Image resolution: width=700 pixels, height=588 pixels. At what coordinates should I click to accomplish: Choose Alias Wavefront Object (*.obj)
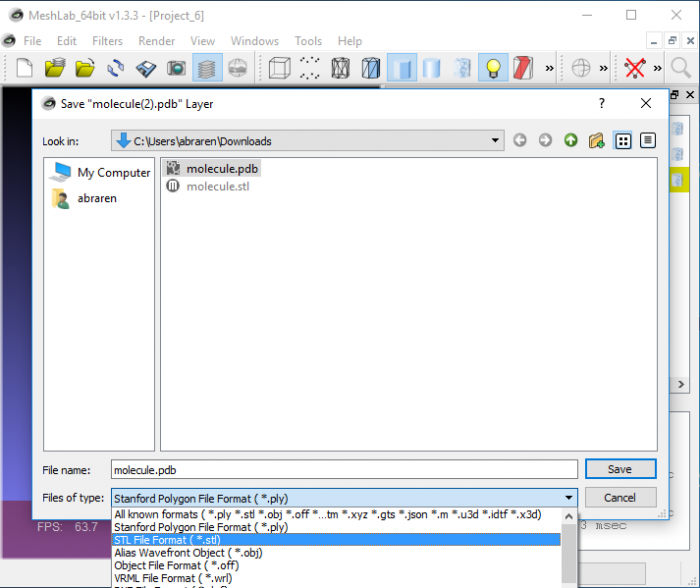point(337,553)
